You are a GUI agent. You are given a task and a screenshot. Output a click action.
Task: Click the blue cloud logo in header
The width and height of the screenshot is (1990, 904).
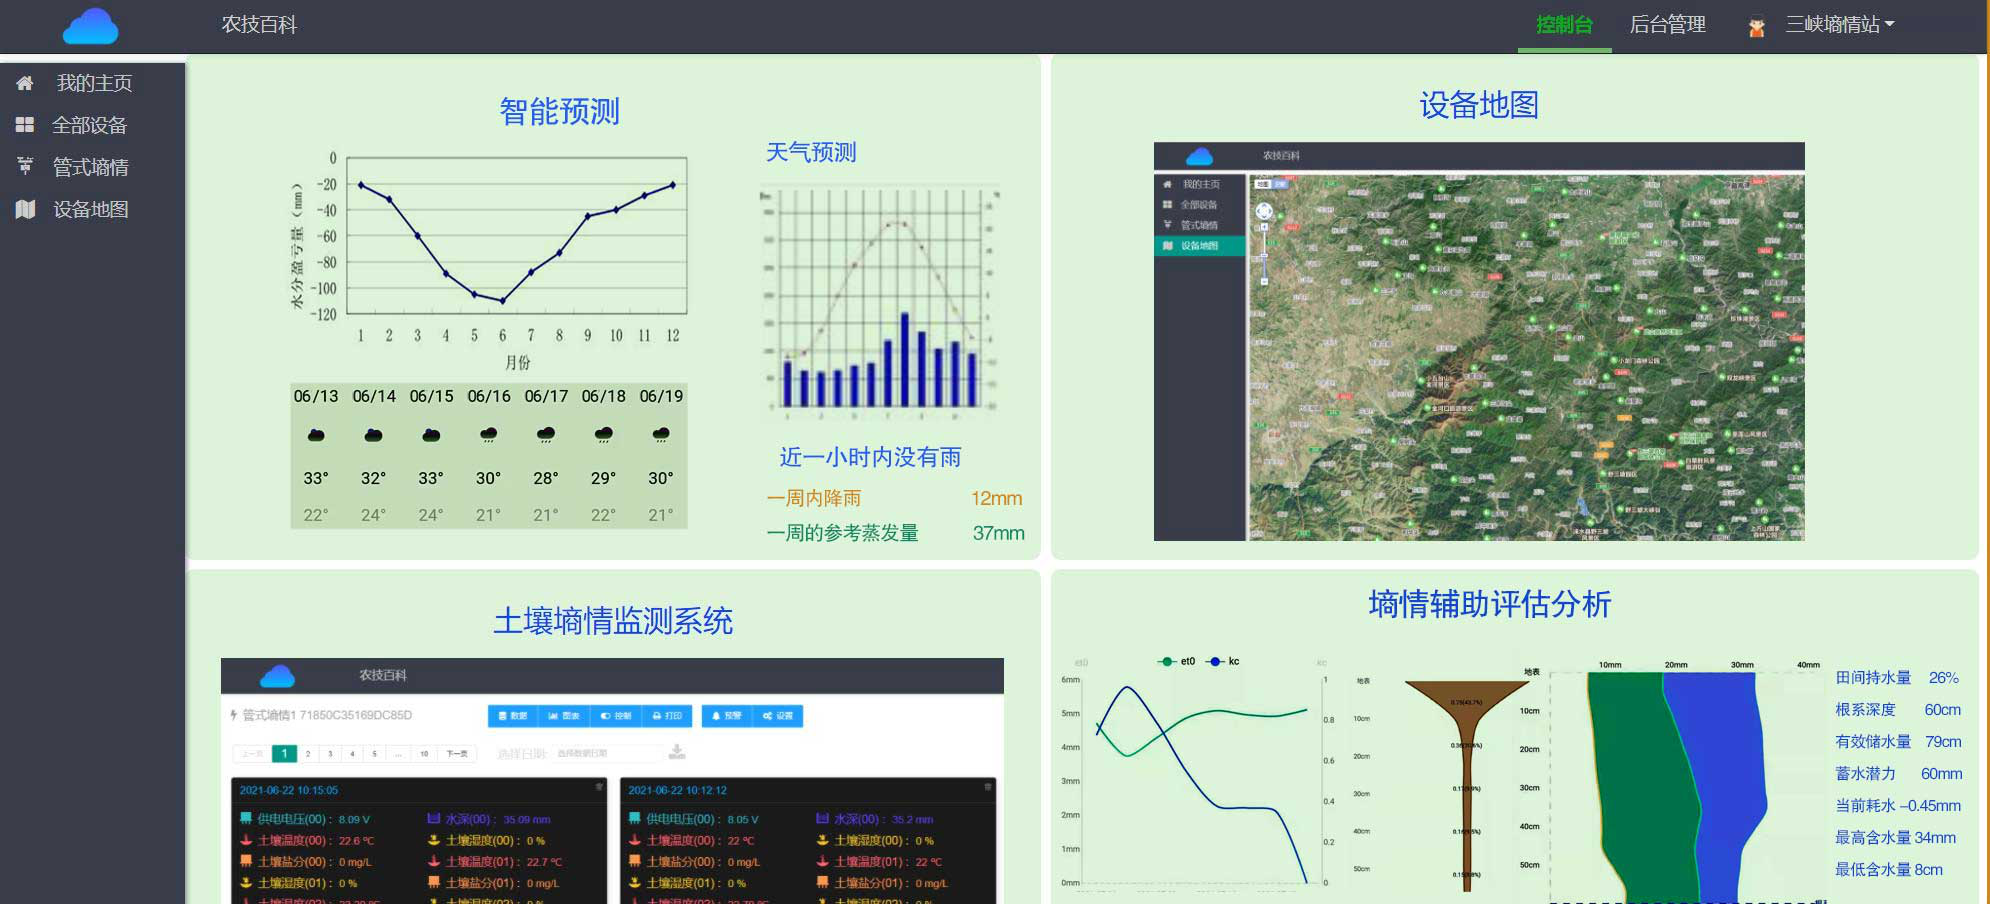click(90, 26)
